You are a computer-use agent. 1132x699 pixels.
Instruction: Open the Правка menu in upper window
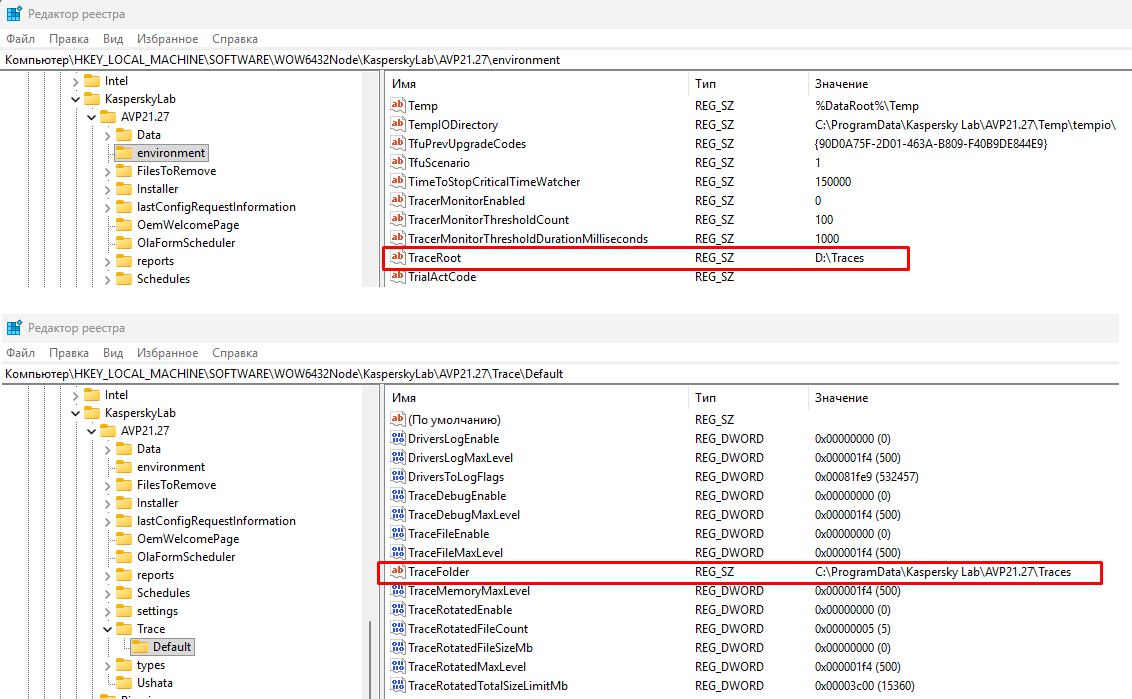(x=69, y=39)
